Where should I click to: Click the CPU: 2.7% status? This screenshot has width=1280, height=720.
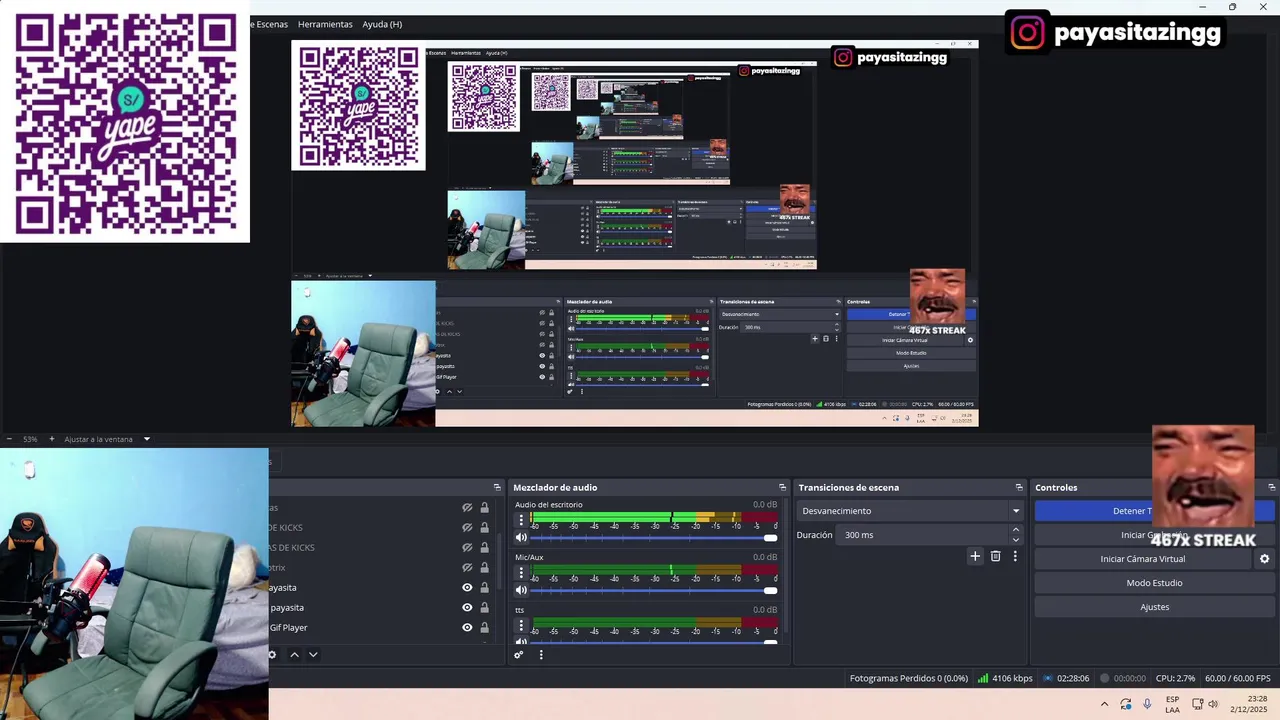pos(1175,678)
